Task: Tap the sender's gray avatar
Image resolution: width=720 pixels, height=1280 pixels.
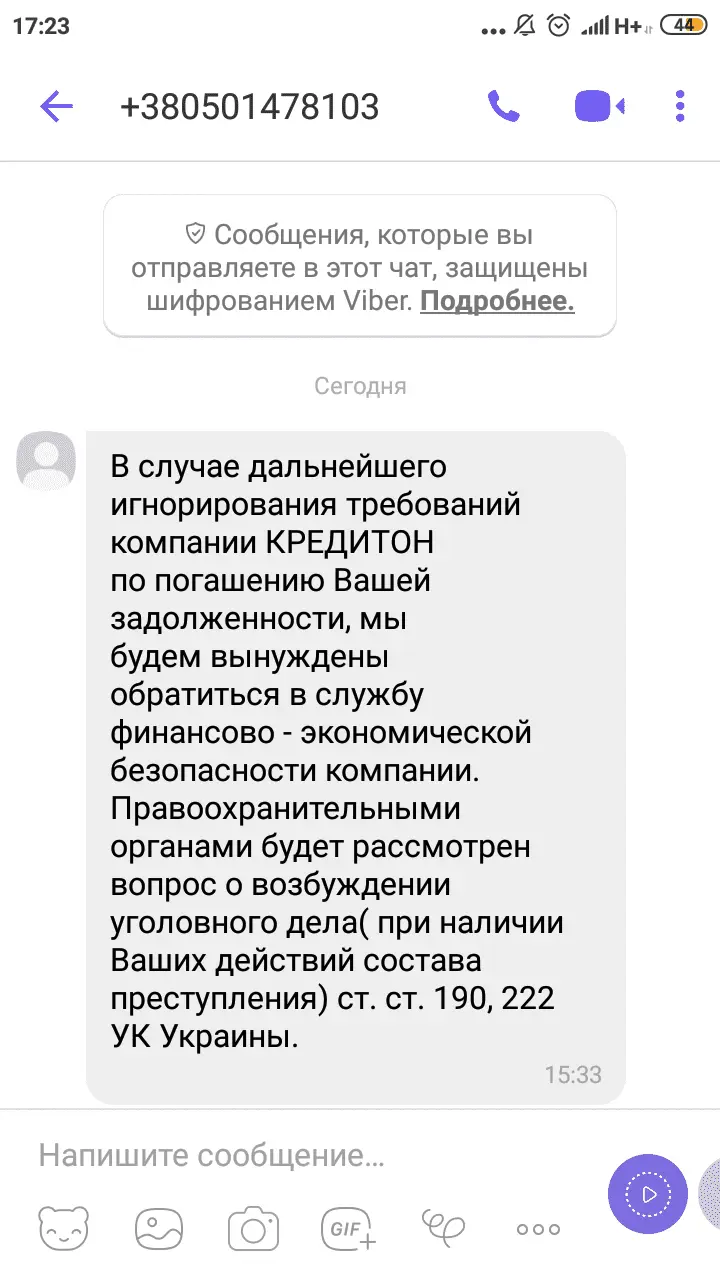Action: point(46,461)
